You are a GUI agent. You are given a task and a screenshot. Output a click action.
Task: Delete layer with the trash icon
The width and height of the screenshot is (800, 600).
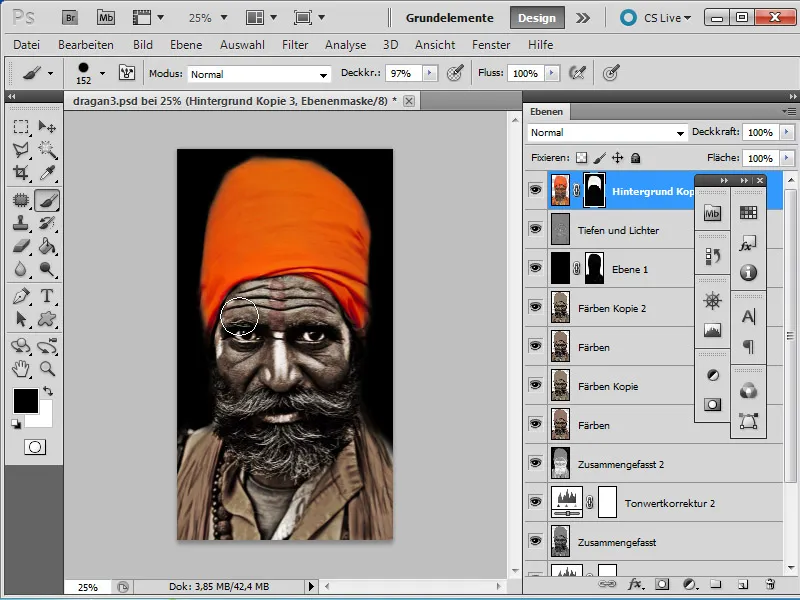[770, 584]
